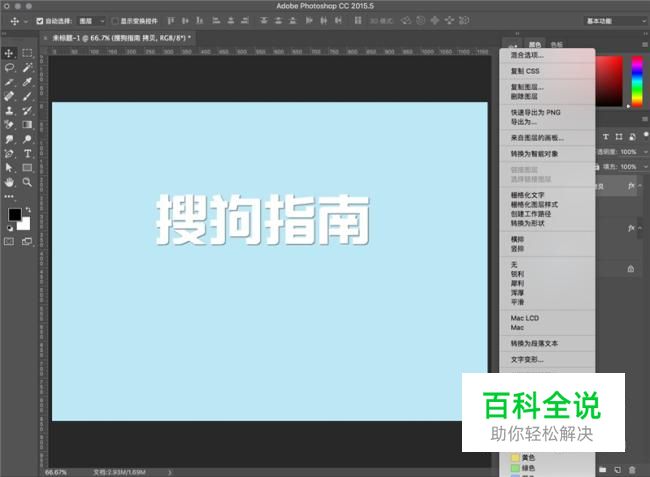Image resolution: width=650 pixels, height=477 pixels.
Task: Collapse effects on the second layer
Action: tap(640, 228)
